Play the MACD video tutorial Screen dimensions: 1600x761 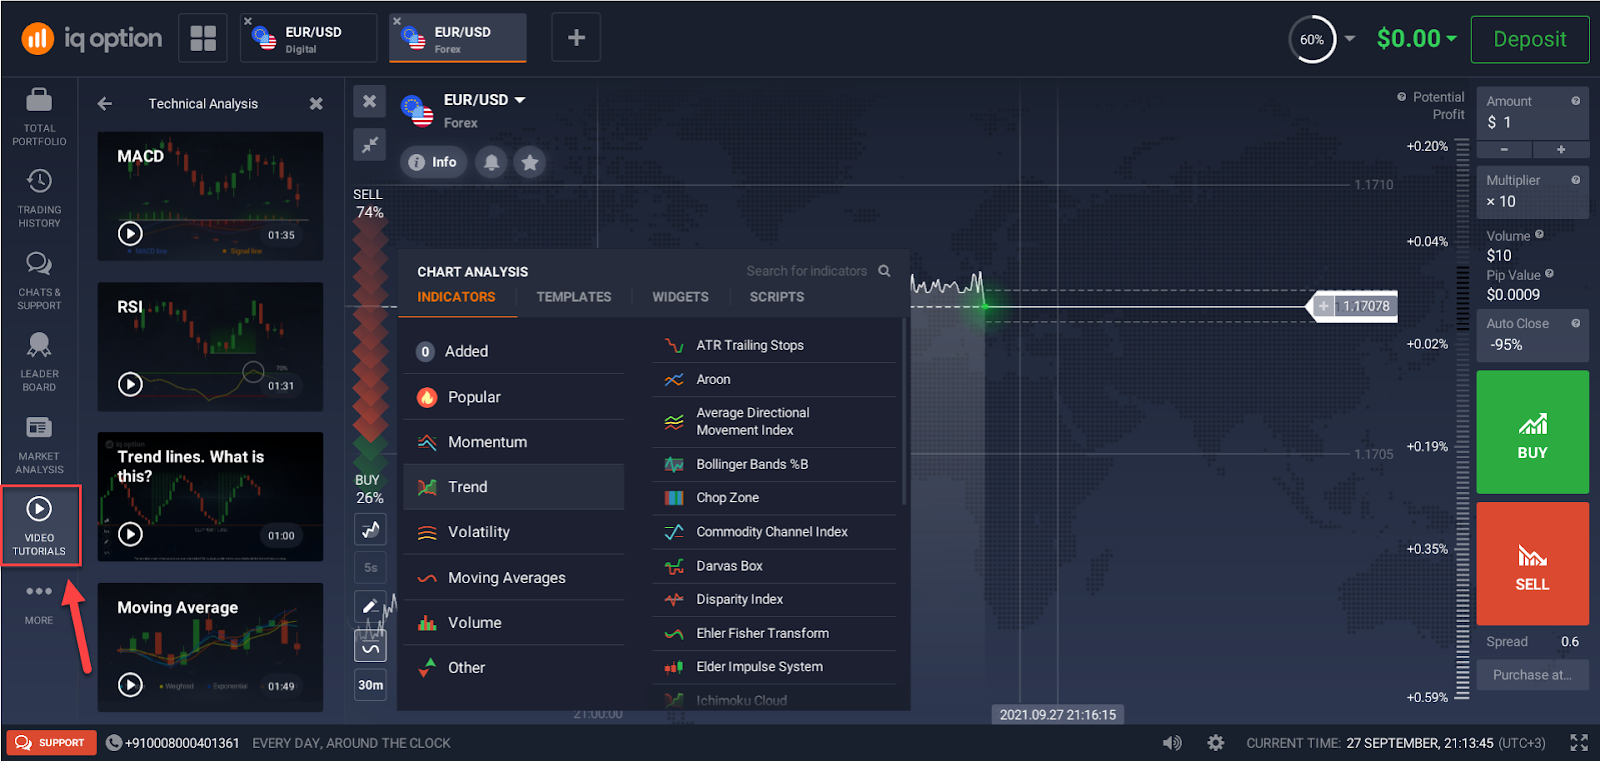coord(130,233)
